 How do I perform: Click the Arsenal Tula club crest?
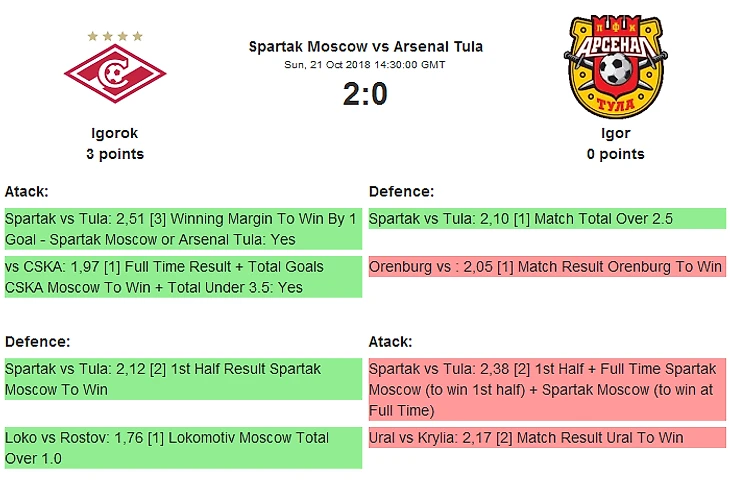pyautogui.click(x=616, y=66)
